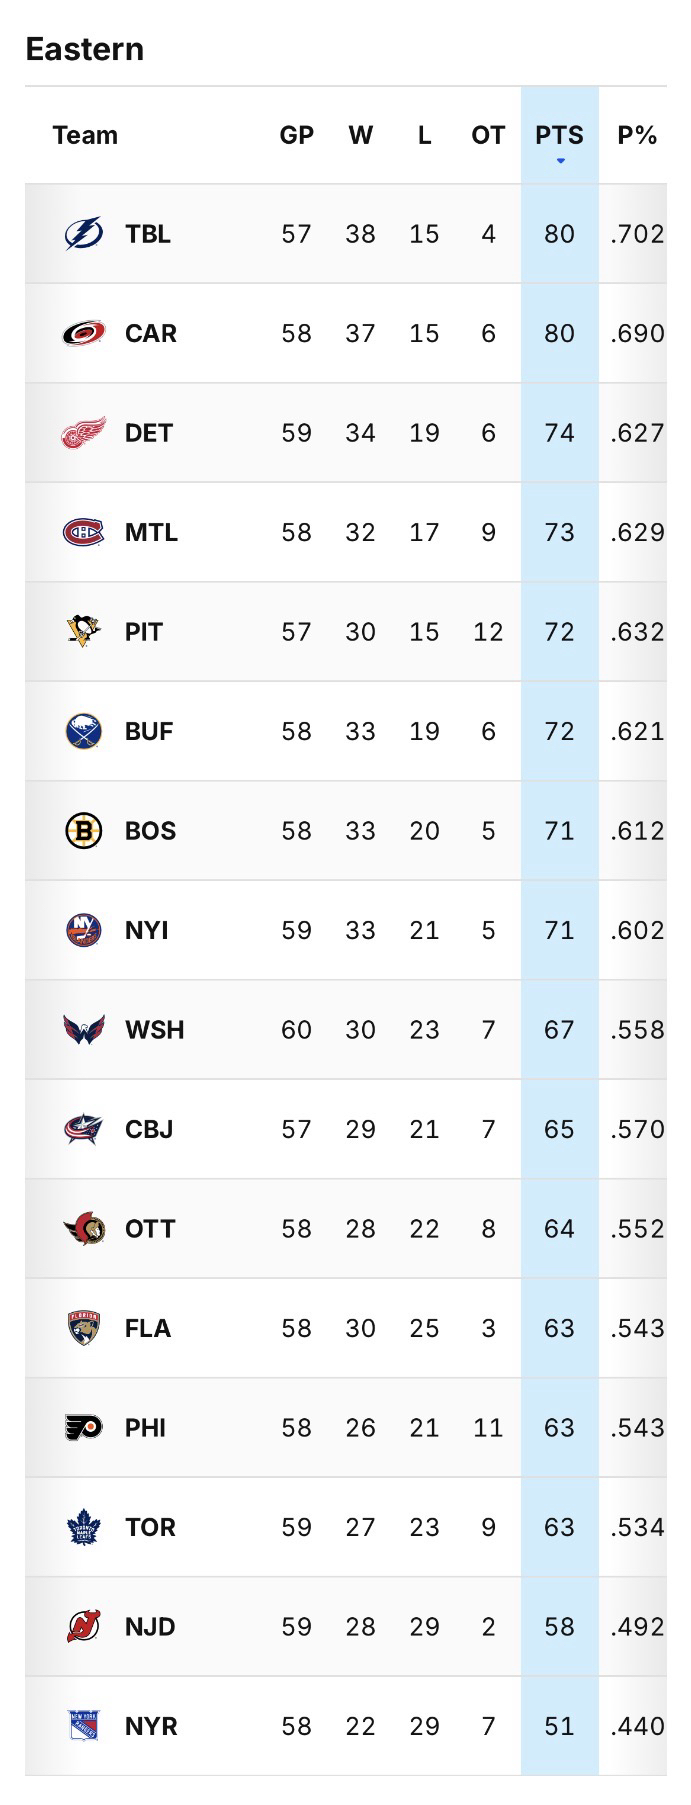Click the Boston Bruins logo

[84, 830]
